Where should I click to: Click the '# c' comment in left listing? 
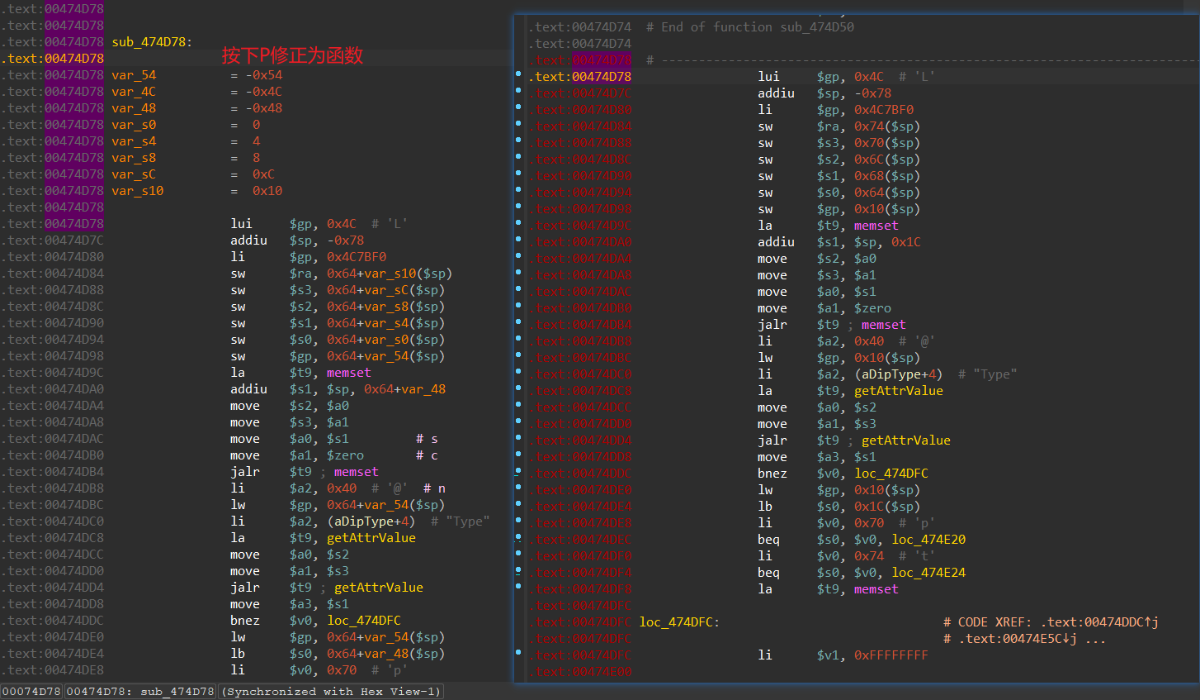pos(427,455)
